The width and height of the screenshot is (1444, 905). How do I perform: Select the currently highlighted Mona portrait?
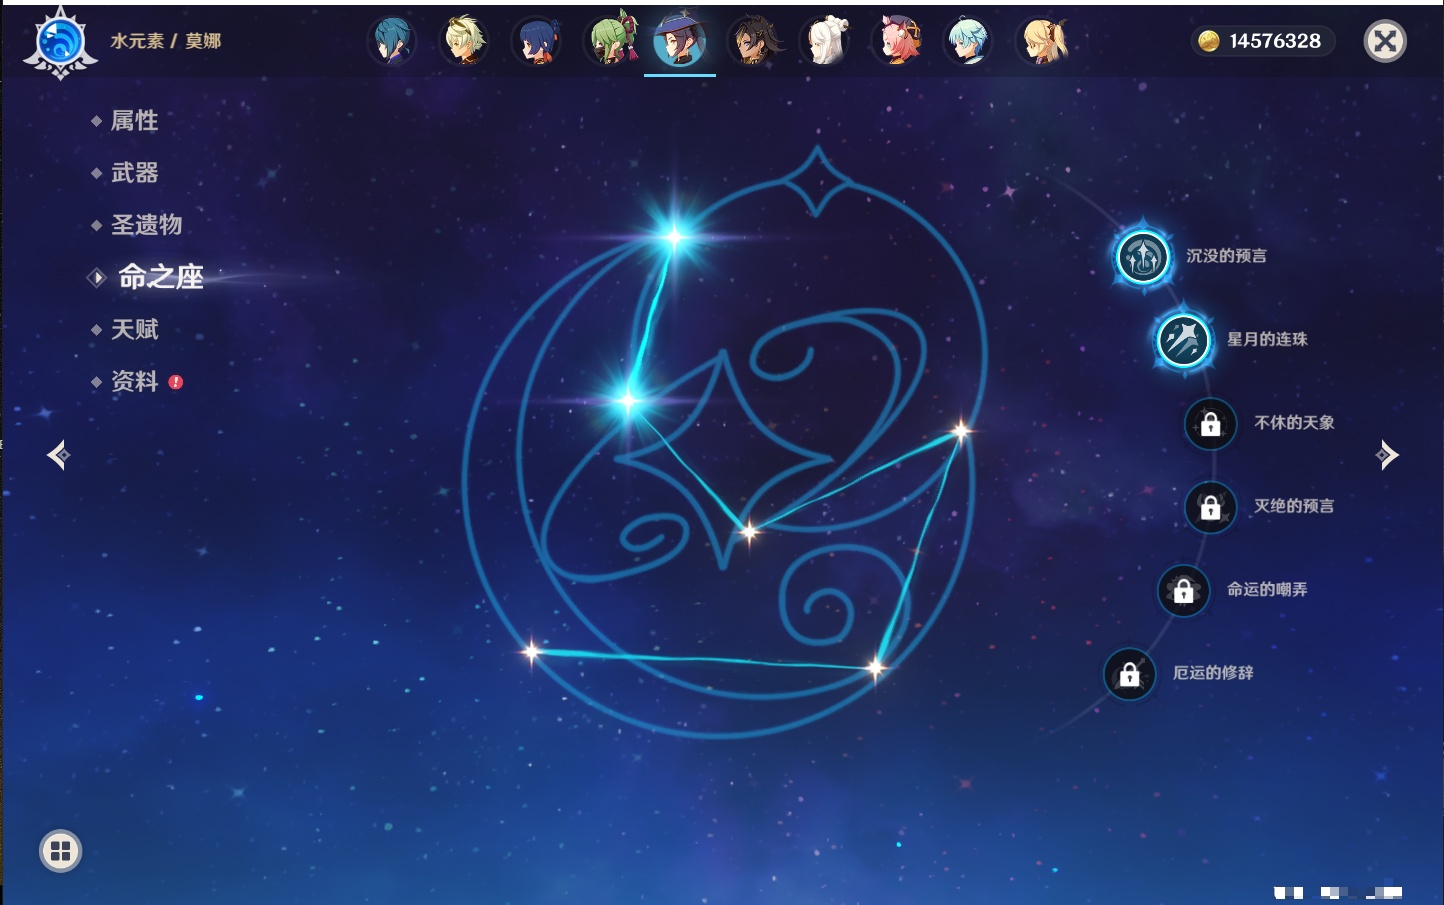tap(680, 41)
